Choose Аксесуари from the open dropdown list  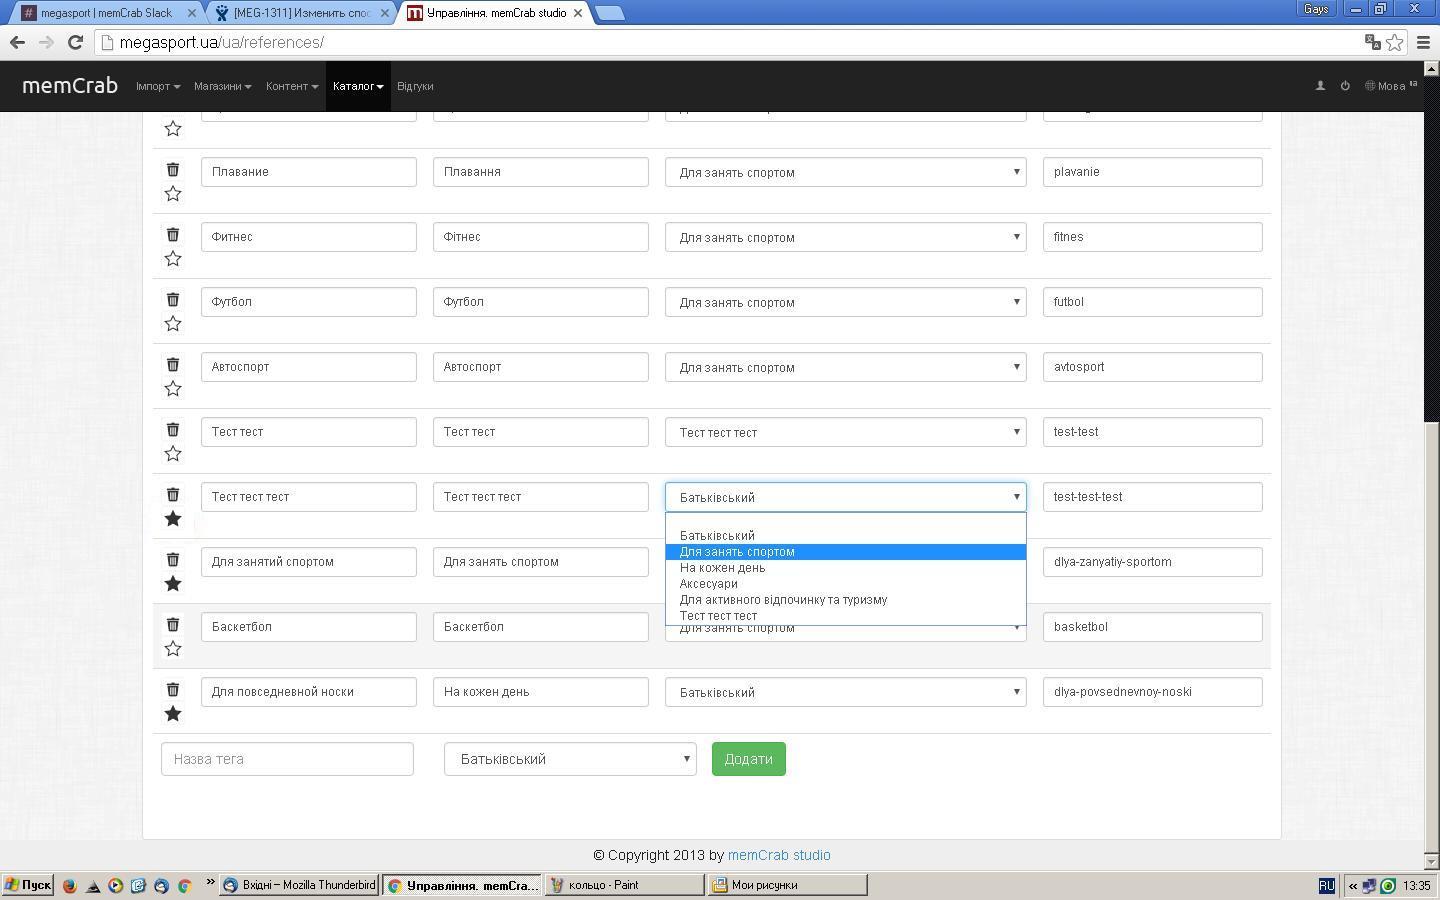coord(708,584)
